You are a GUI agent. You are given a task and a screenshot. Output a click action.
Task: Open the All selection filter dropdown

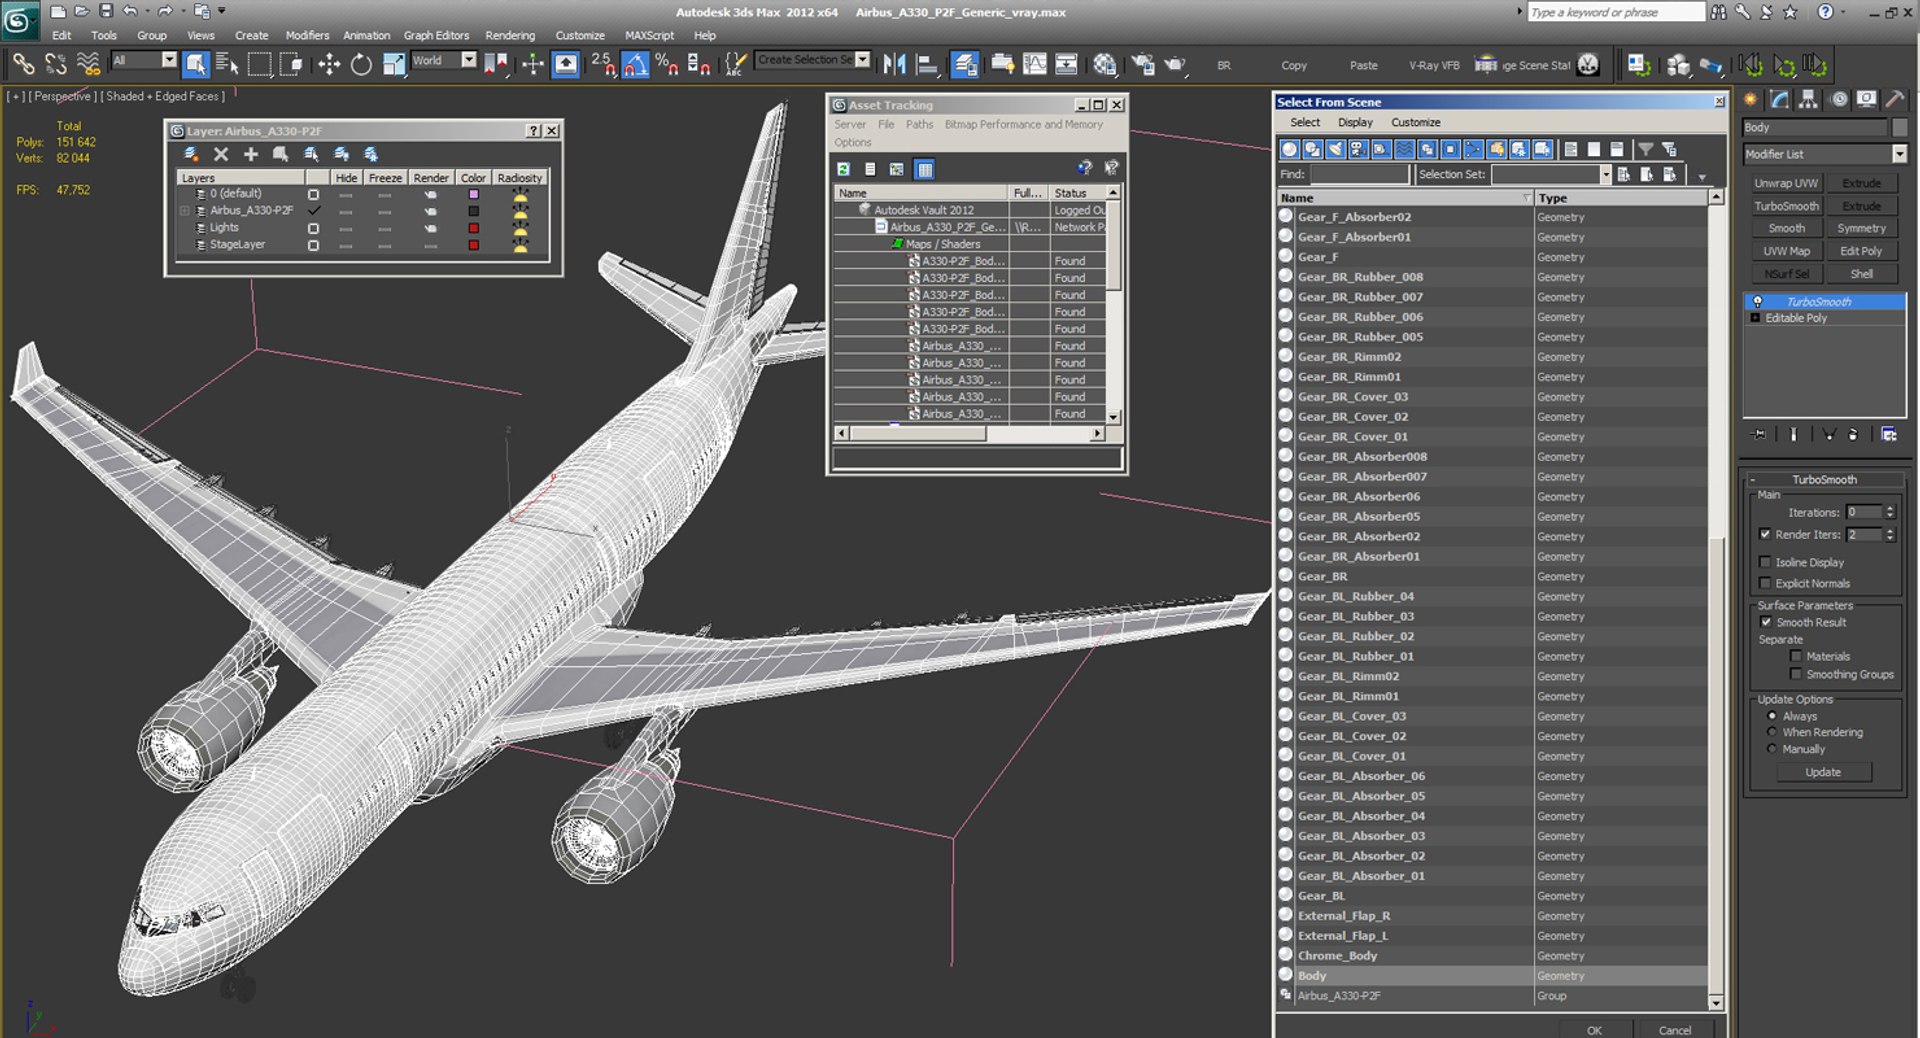point(169,60)
